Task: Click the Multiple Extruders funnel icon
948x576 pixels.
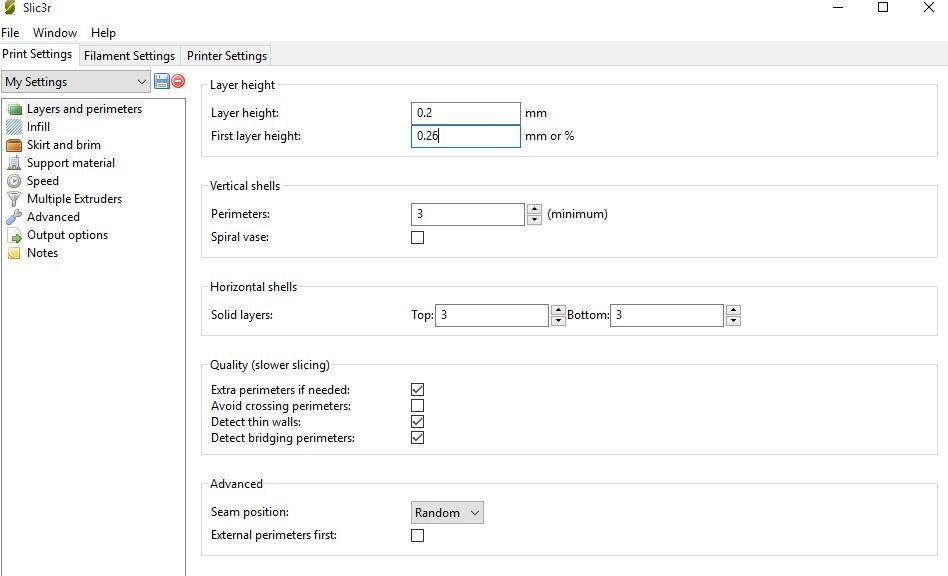Action: [x=14, y=199]
